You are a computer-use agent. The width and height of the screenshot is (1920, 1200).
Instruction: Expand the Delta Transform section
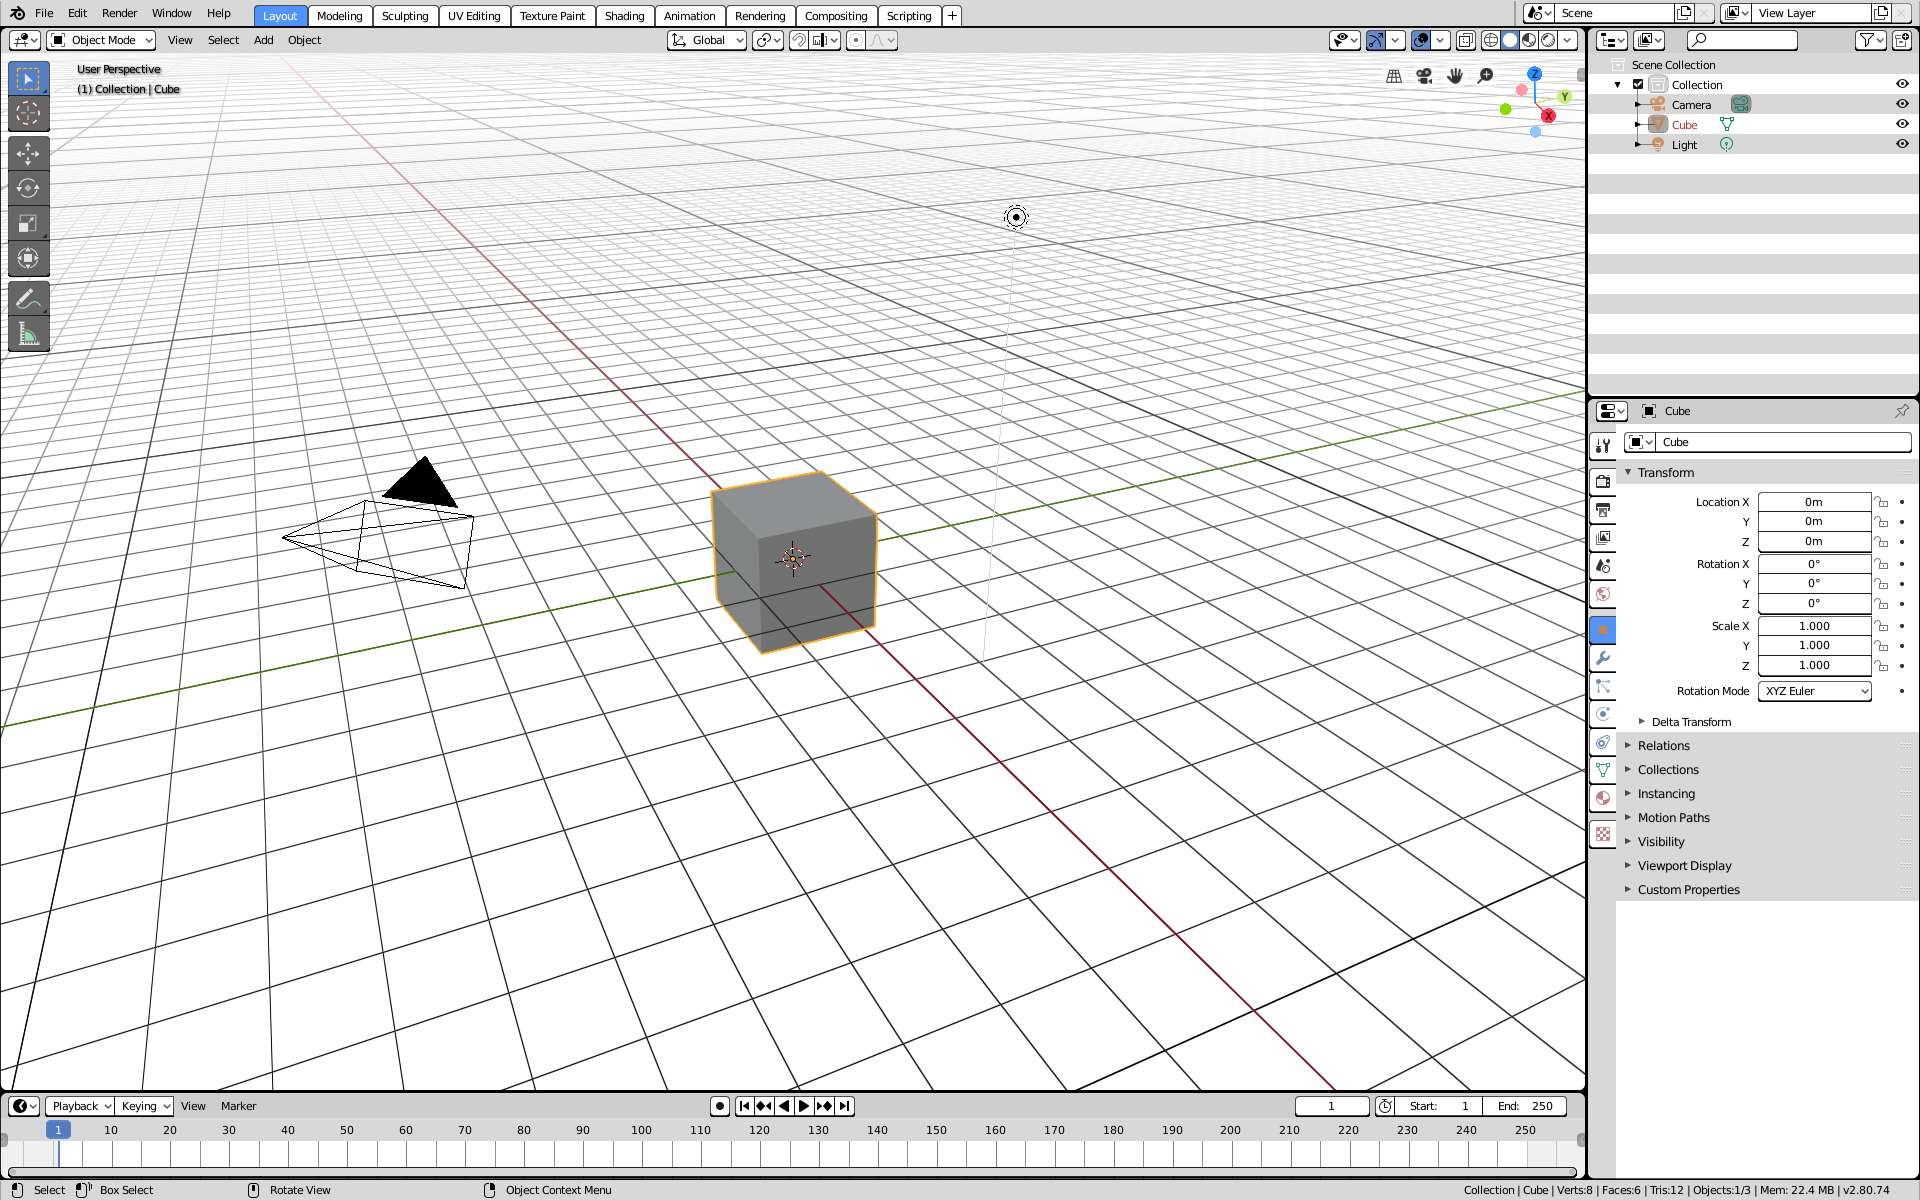point(1691,722)
